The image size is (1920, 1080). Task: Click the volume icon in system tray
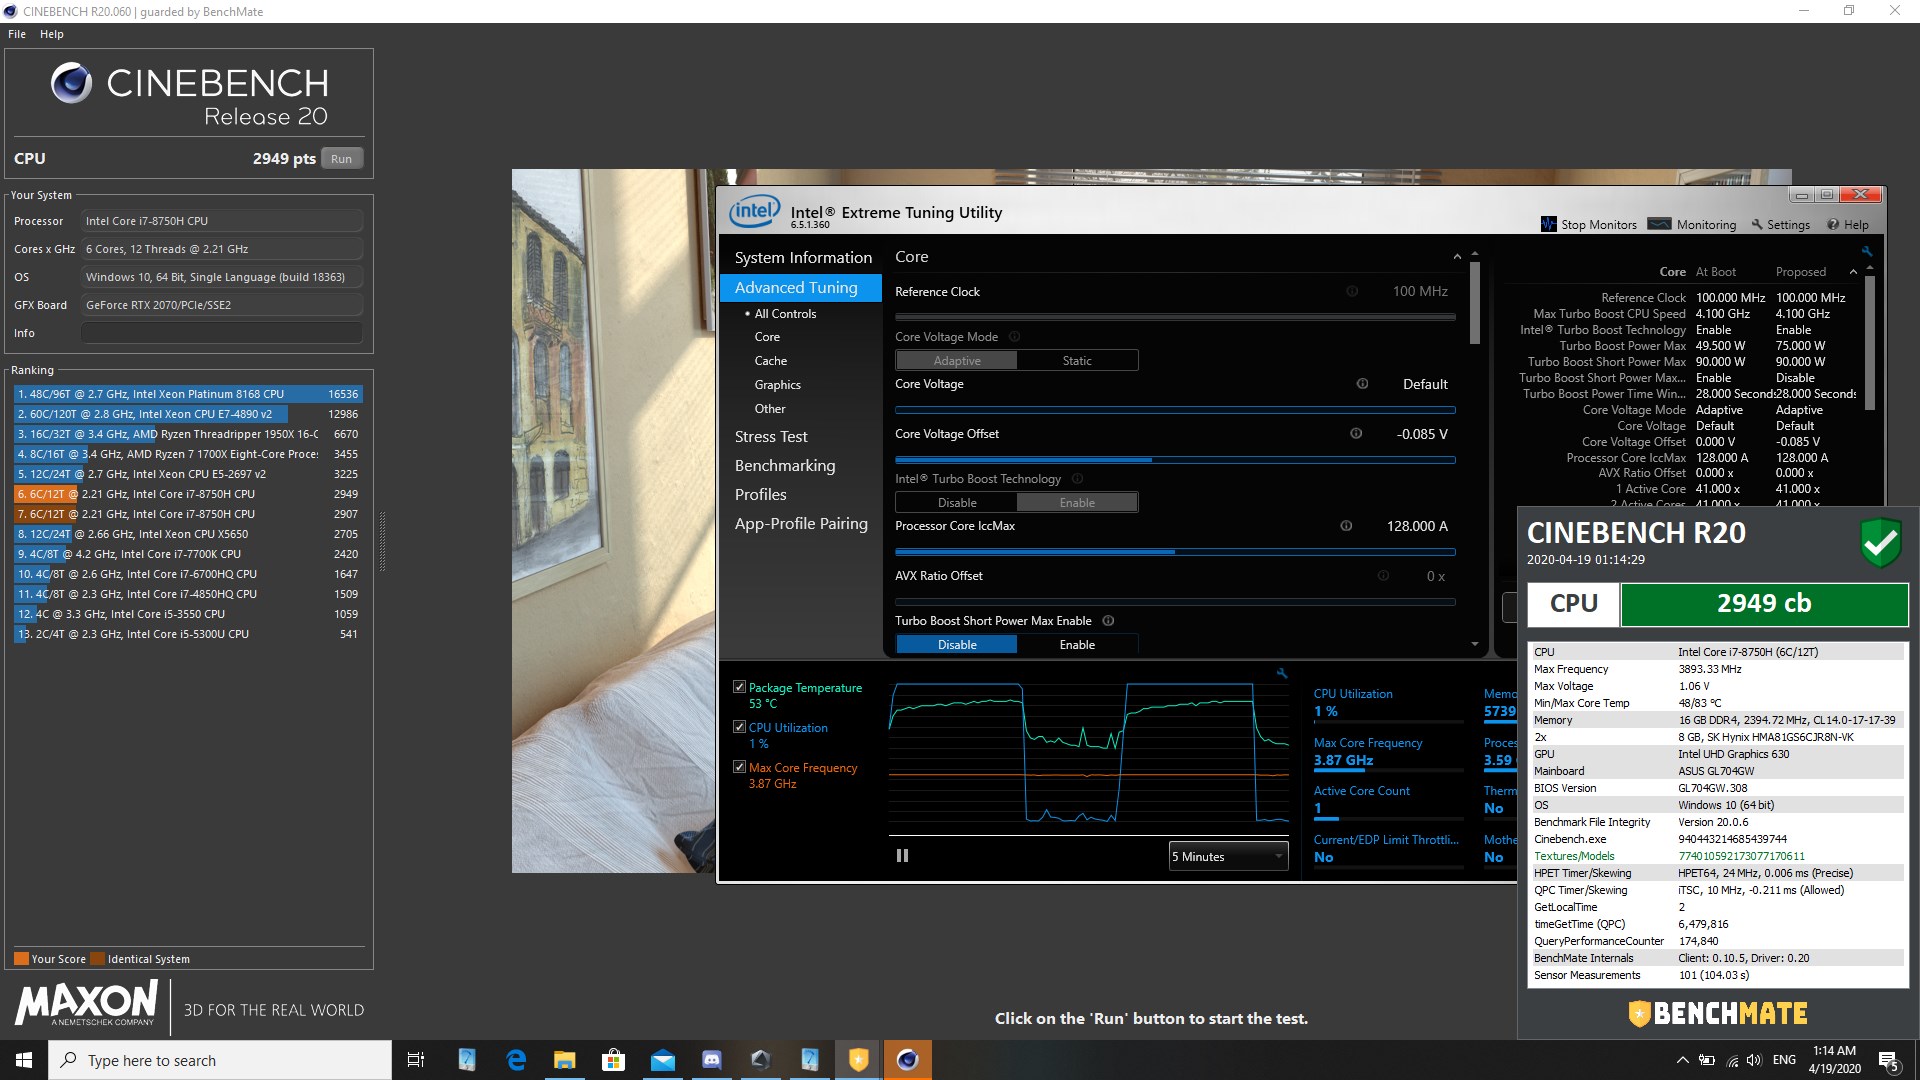[1754, 1060]
